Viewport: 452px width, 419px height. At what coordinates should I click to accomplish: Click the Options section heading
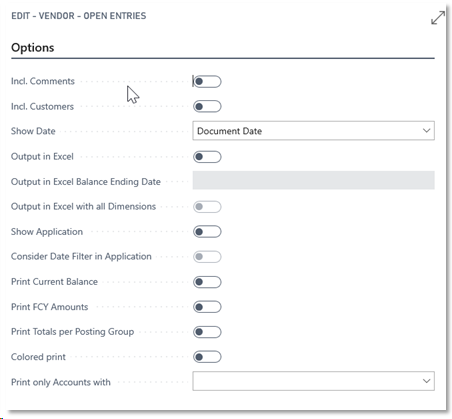coord(33,48)
